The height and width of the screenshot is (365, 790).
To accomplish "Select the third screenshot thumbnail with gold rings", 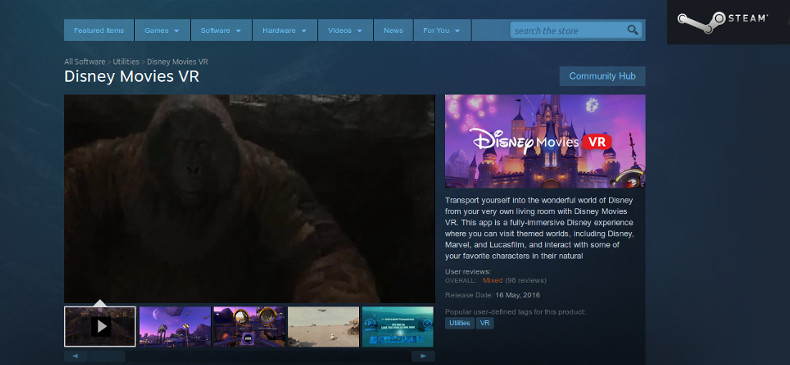I will pos(249,327).
